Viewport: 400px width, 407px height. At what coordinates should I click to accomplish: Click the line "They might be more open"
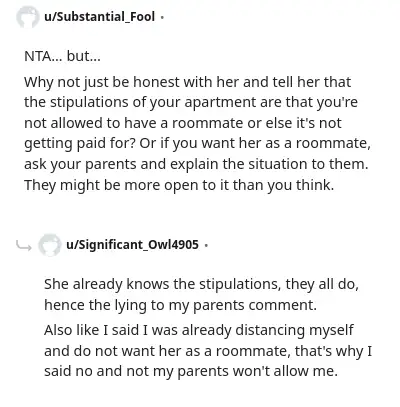[179, 185]
